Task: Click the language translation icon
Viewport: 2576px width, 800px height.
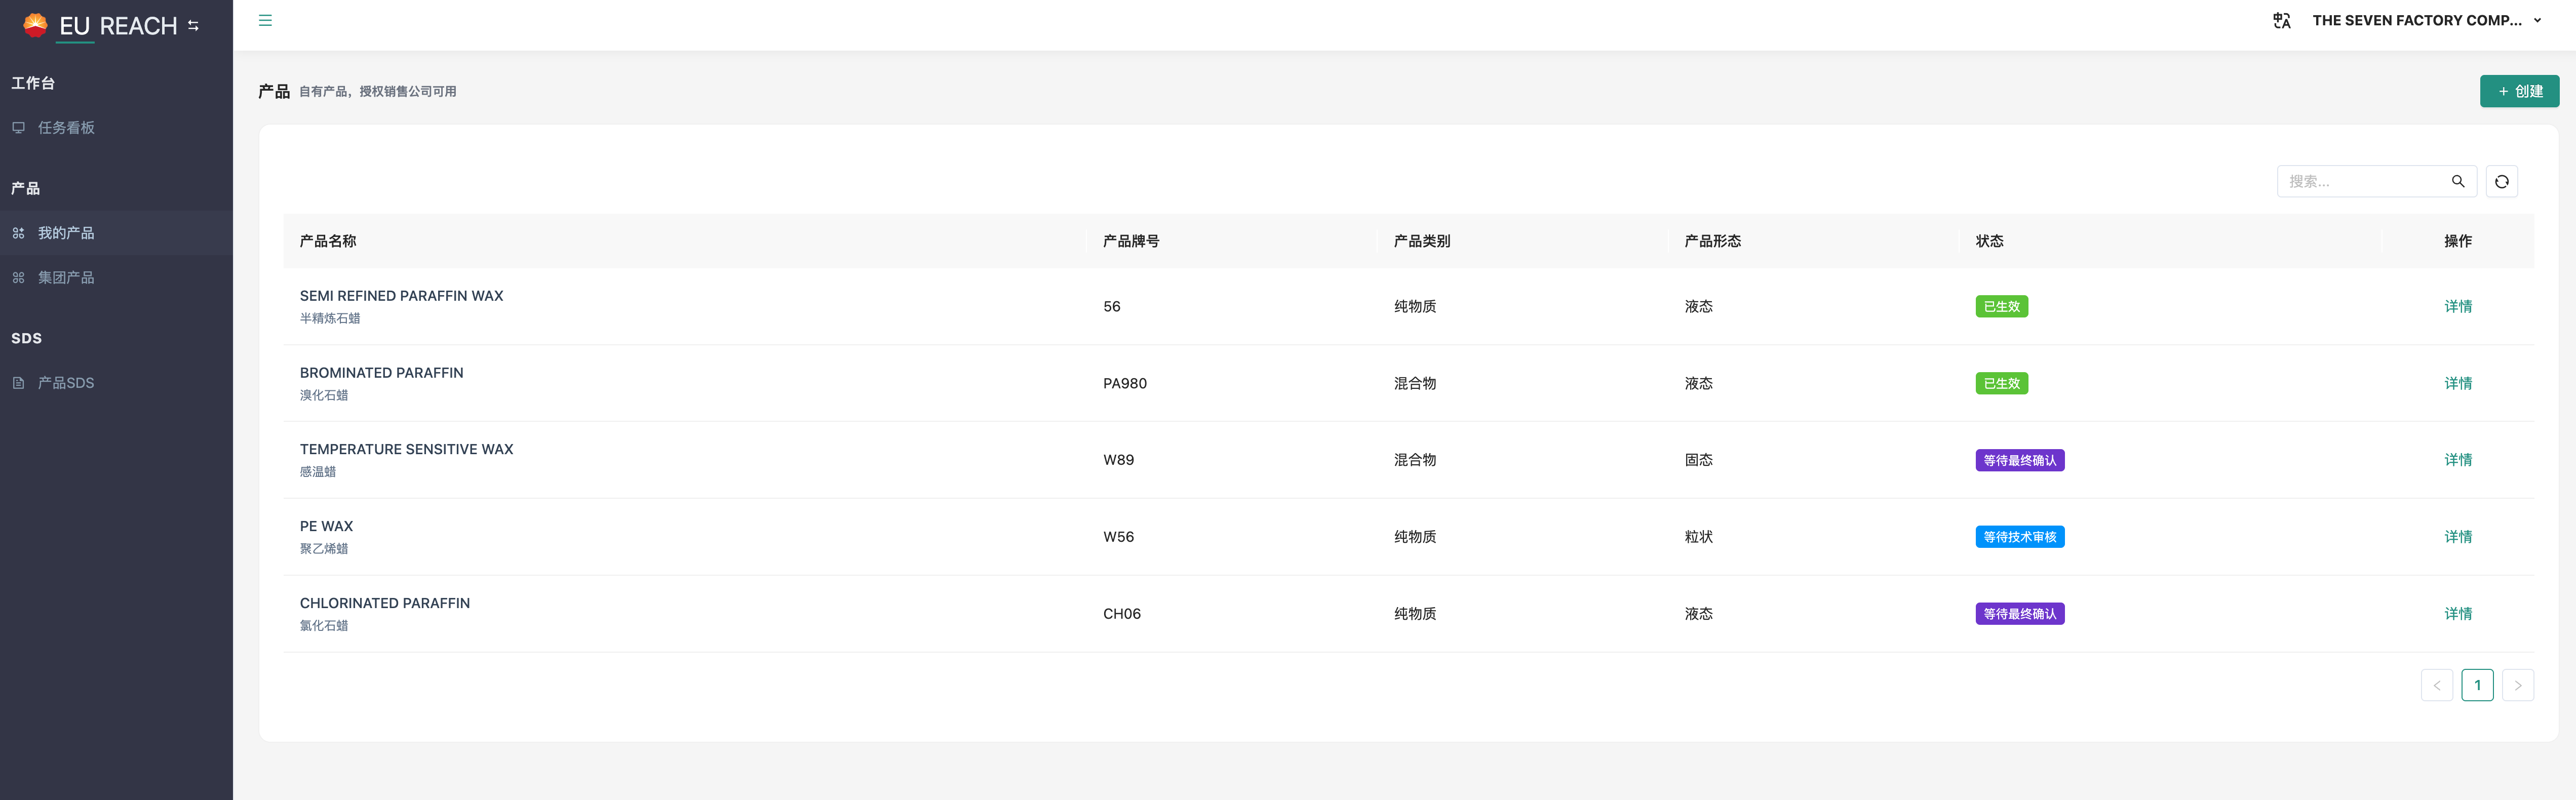Action: [2281, 20]
